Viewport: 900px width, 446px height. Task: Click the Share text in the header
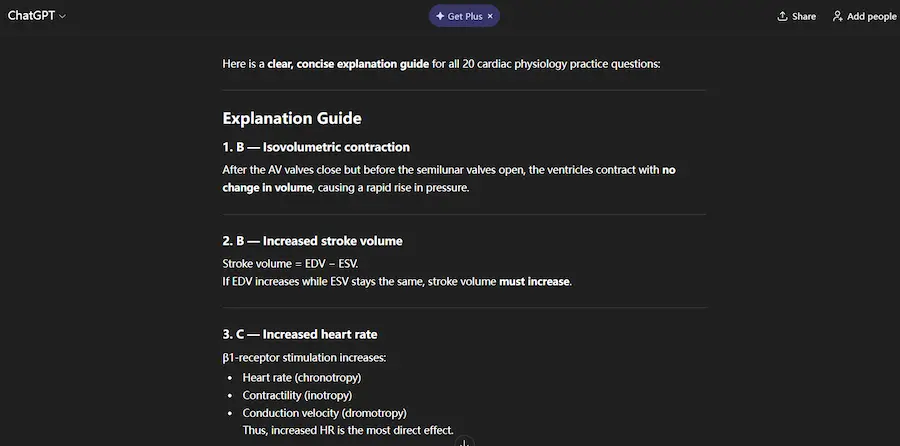point(803,16)
